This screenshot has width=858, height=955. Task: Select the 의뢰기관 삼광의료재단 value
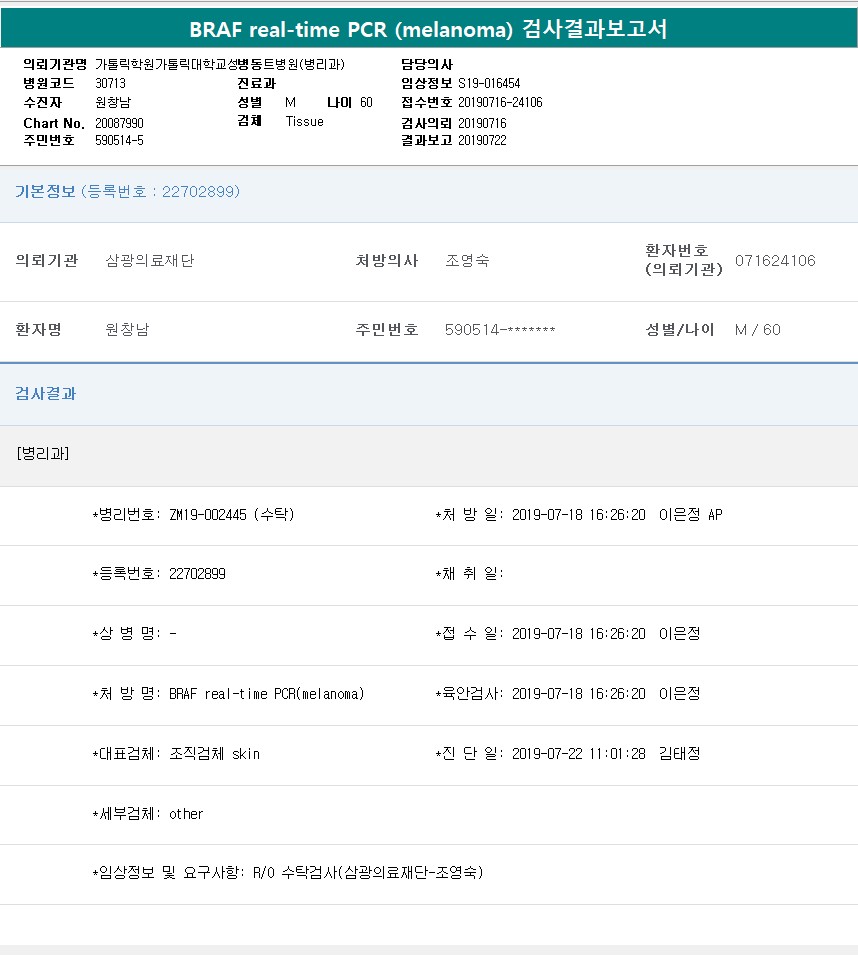[150, 261]
